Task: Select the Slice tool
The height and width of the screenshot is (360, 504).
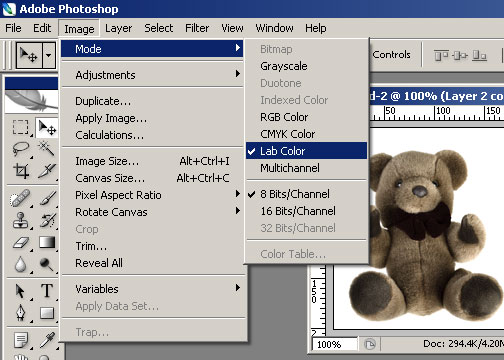Action: (47, 171)
